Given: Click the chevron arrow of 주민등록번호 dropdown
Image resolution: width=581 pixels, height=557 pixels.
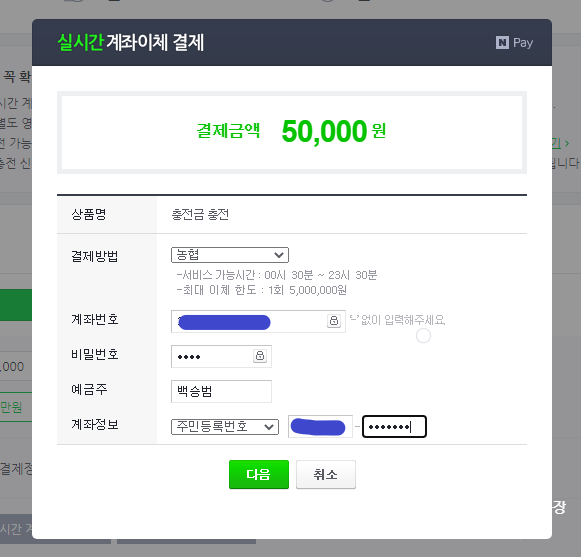Looking at the screenshot, I should [269, 427].
